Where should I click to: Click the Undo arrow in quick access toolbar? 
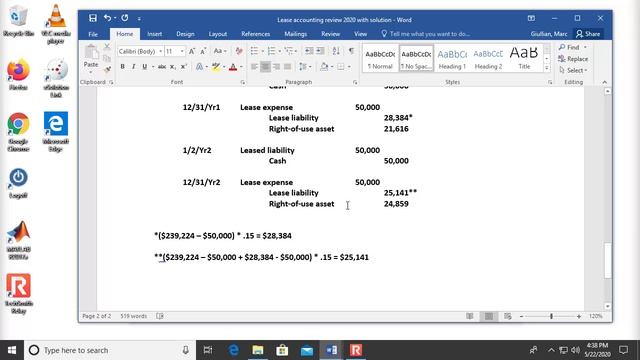(x=107, y=18)
